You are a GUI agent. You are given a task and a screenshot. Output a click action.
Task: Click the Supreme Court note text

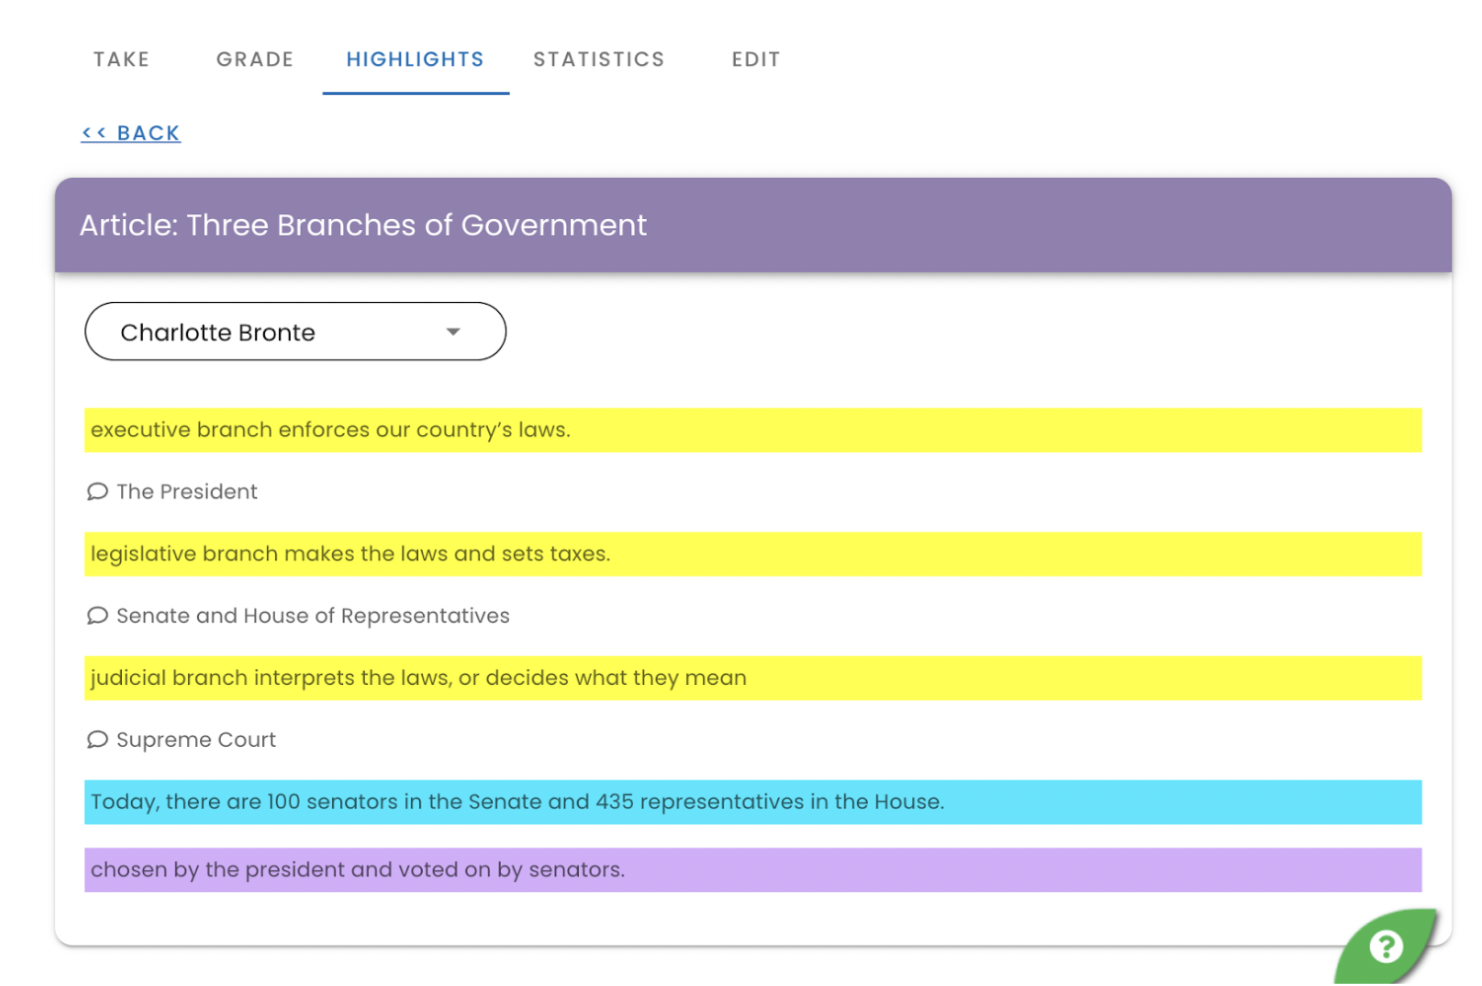coord(196,739)
